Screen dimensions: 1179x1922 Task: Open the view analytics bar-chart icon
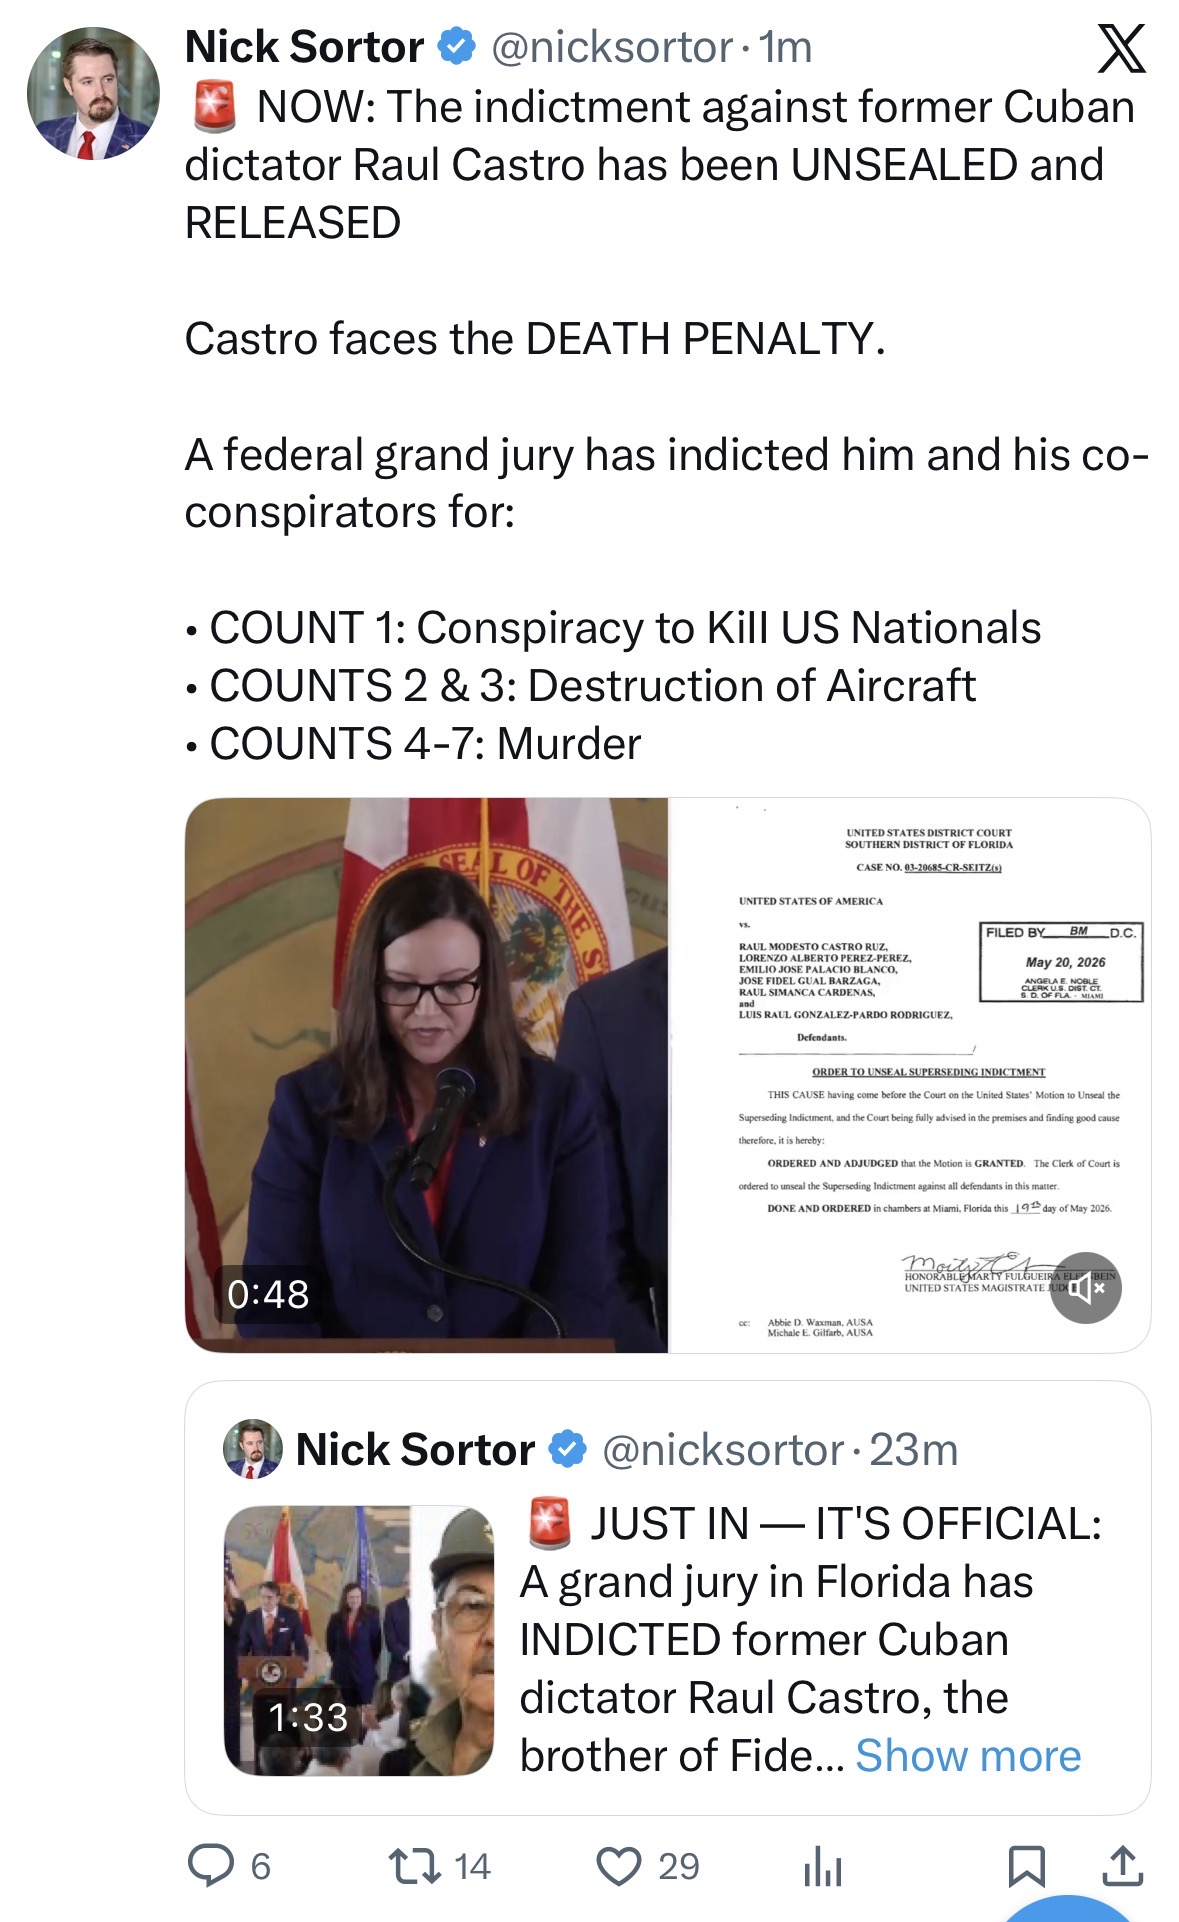point(823,1866)
